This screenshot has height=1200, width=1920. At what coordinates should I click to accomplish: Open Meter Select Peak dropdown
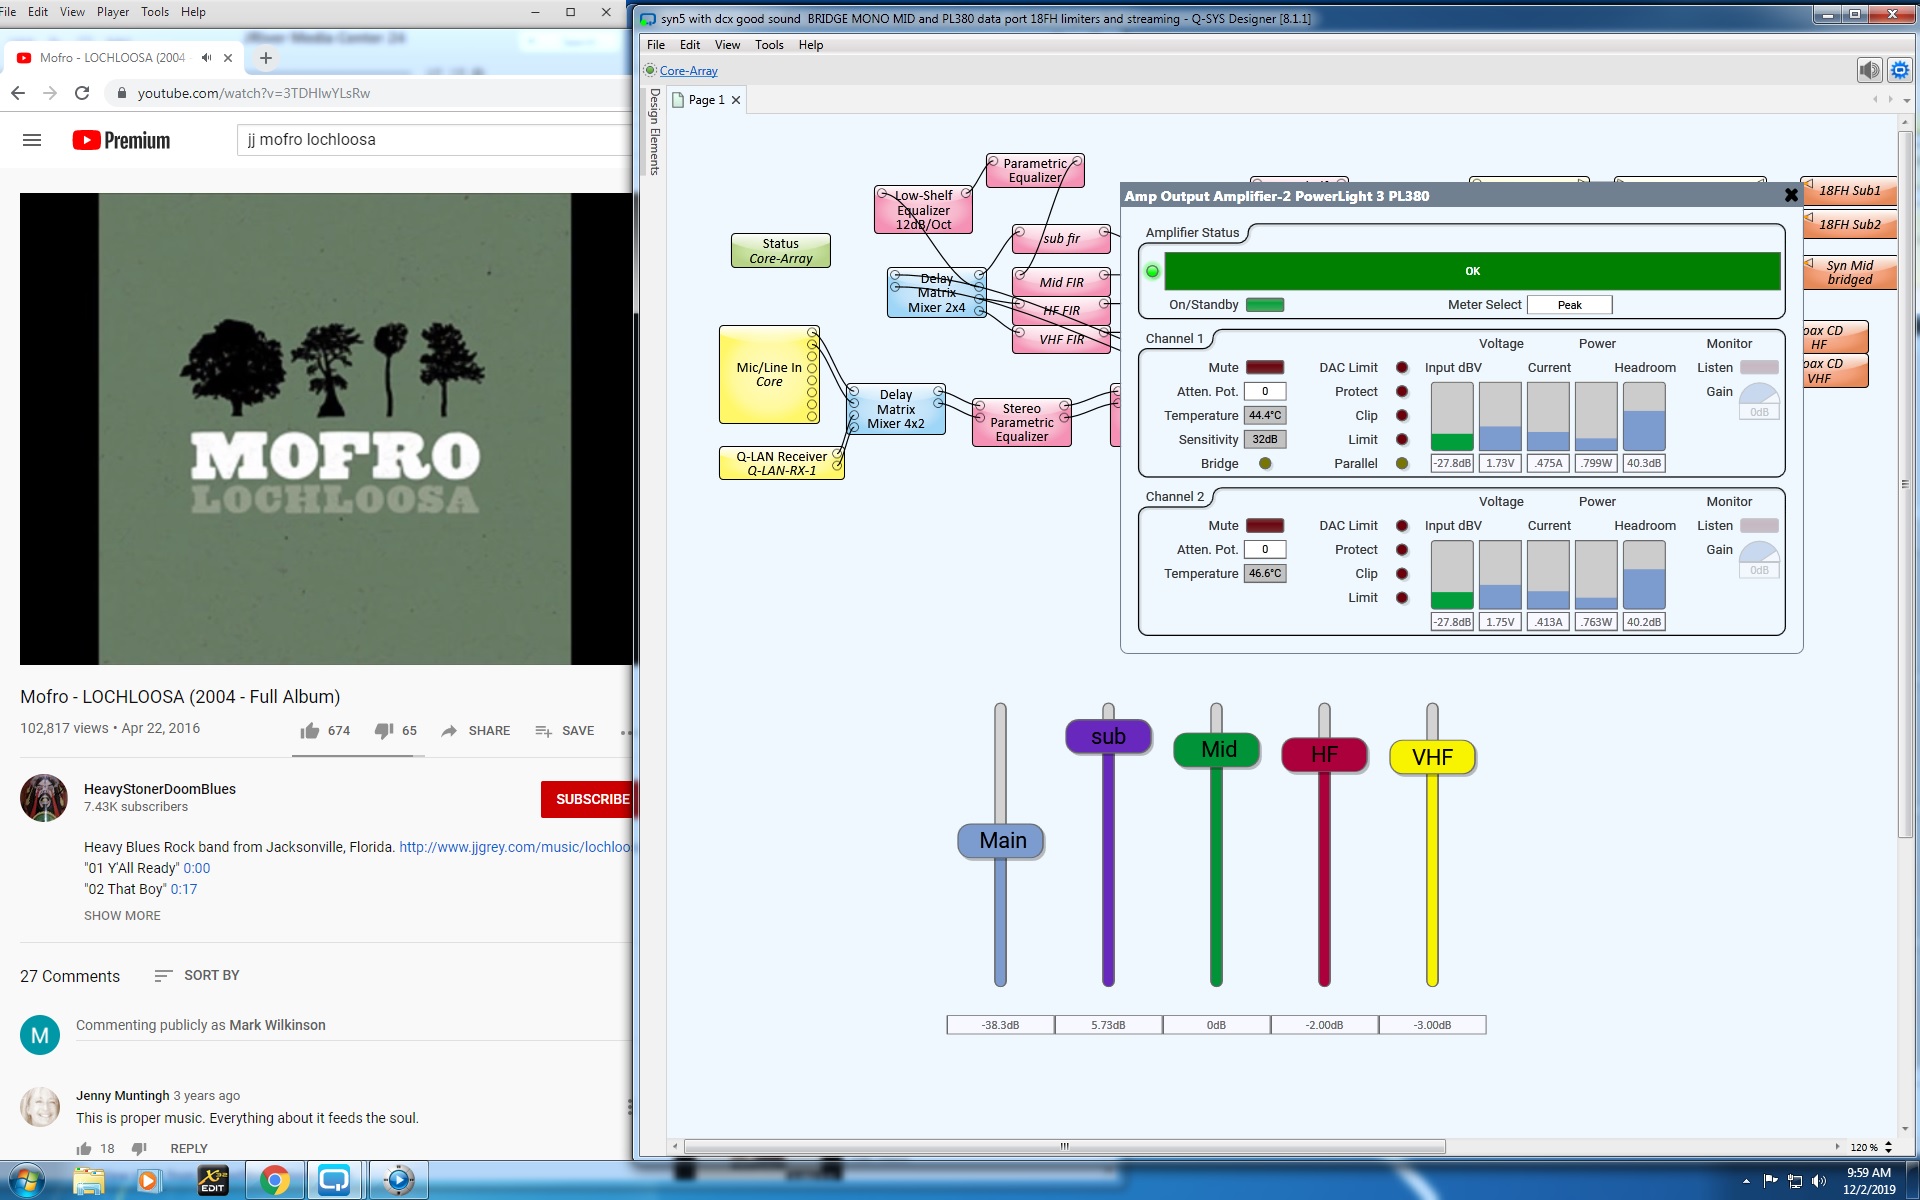[1569, 305]
